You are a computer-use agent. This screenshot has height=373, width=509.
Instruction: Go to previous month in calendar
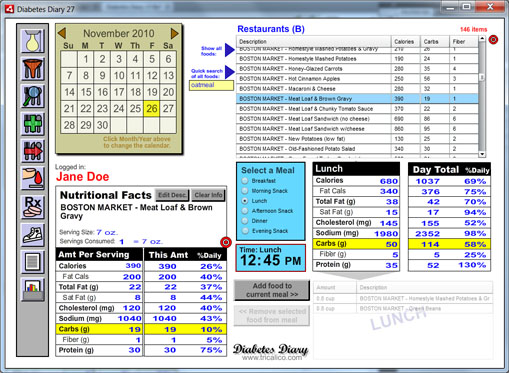[x=62, y=33]
